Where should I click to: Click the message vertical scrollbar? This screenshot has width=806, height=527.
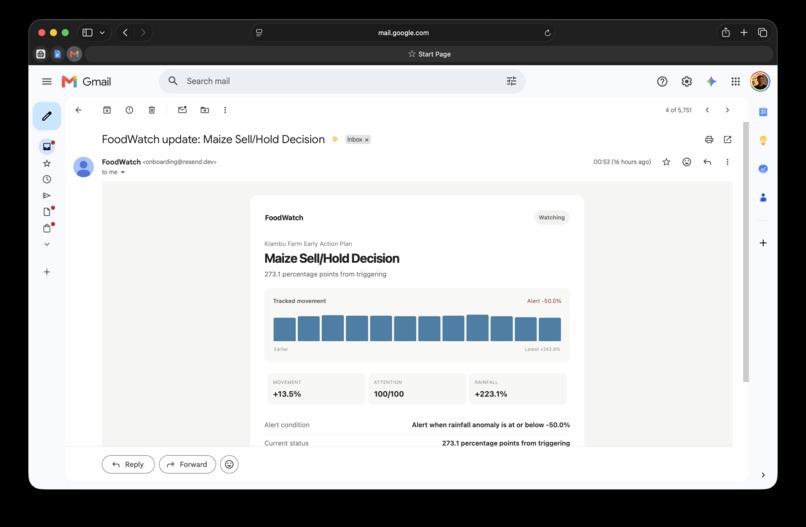[x=746, y=252]
